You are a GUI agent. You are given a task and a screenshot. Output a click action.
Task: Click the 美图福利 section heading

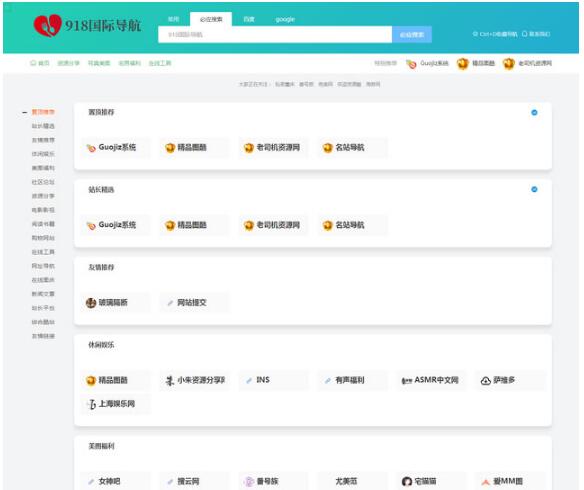[x=101, y=446]
